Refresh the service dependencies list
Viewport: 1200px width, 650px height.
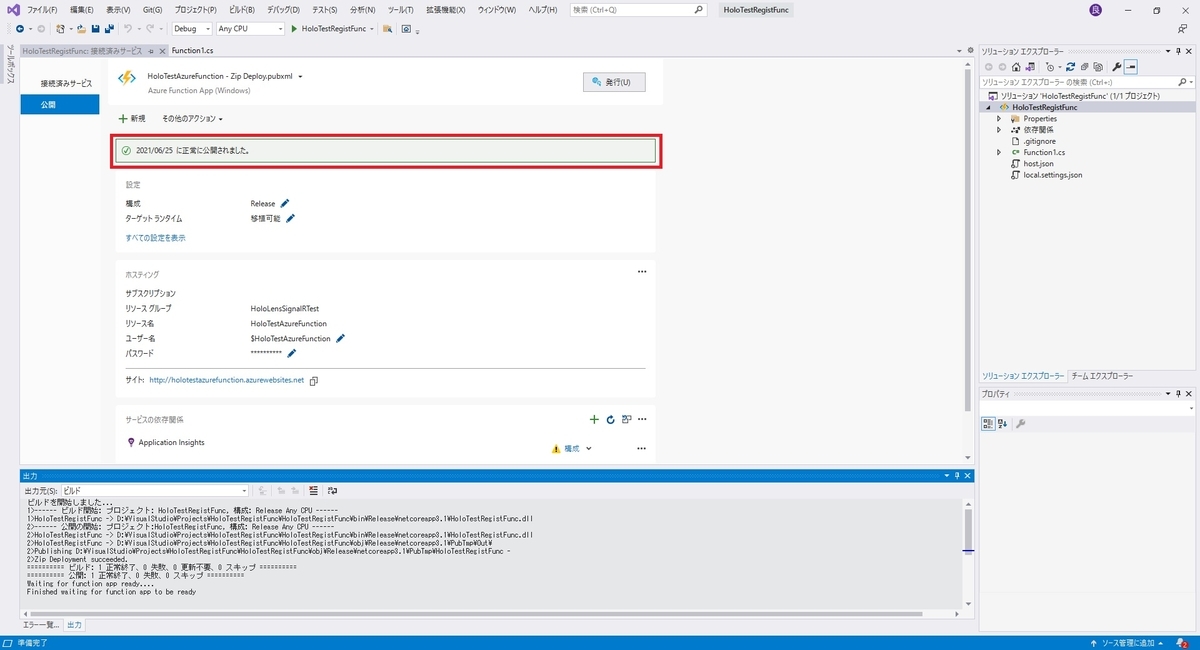tap(610, 419)
